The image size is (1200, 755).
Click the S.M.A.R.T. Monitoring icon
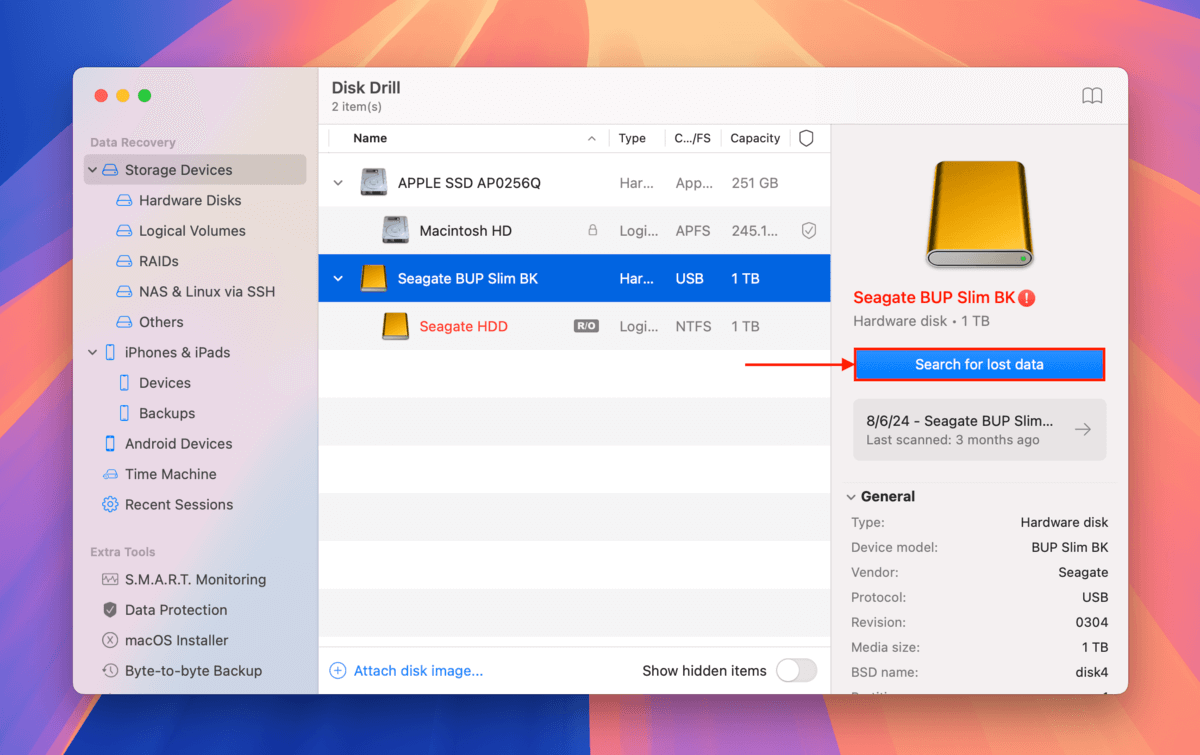click(110, 580)
